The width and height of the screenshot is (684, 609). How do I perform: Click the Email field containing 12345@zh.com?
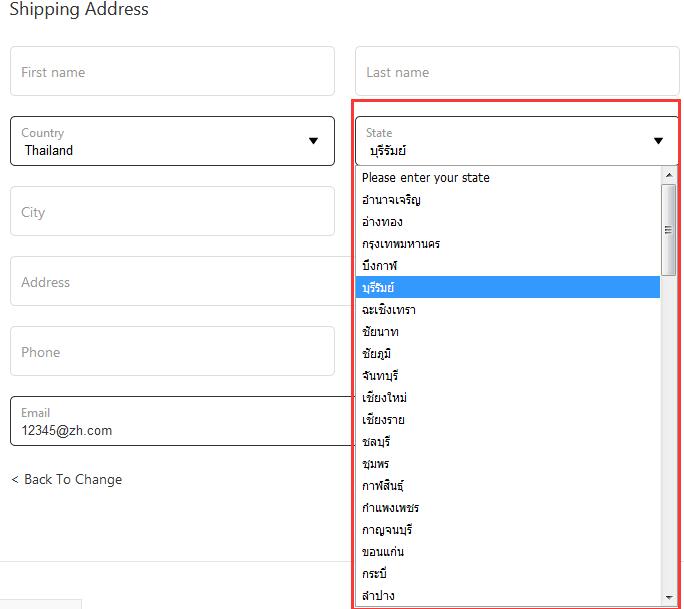(x=172, y=421)
